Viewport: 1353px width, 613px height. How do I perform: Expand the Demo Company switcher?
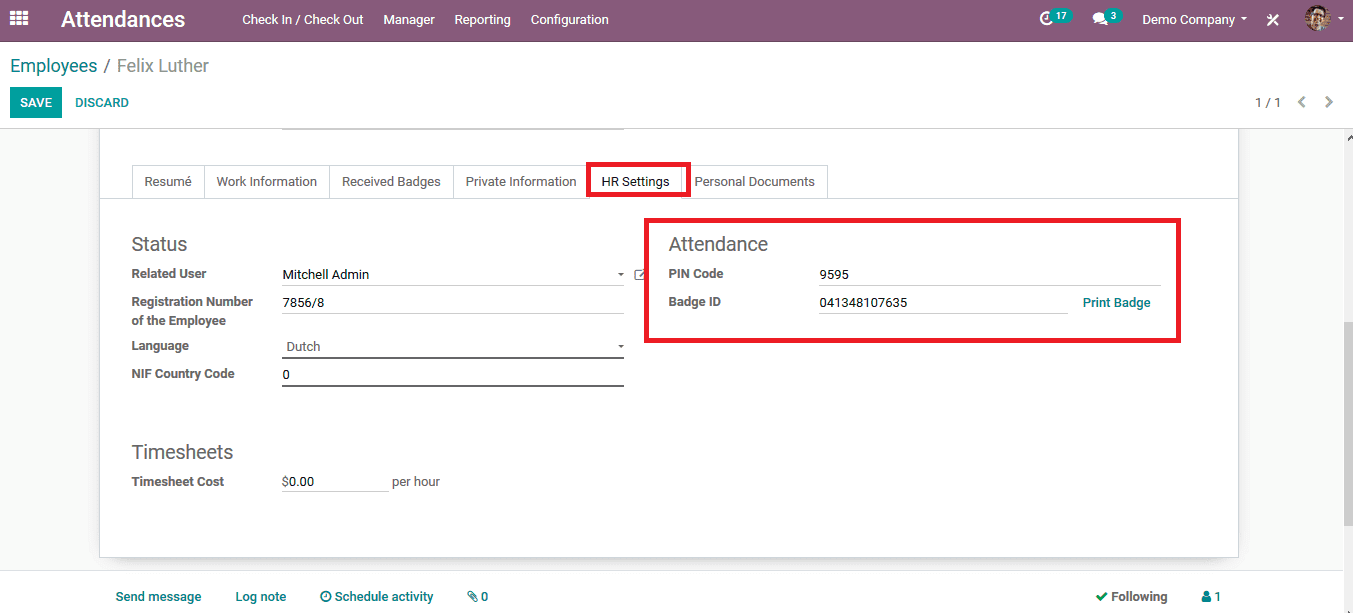point(1194,20)
